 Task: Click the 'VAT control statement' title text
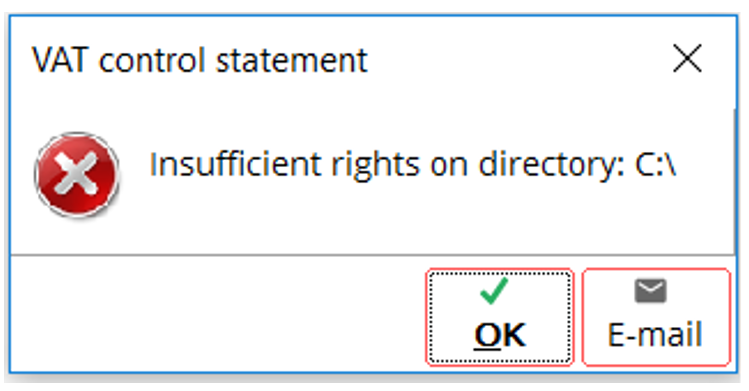200,60
